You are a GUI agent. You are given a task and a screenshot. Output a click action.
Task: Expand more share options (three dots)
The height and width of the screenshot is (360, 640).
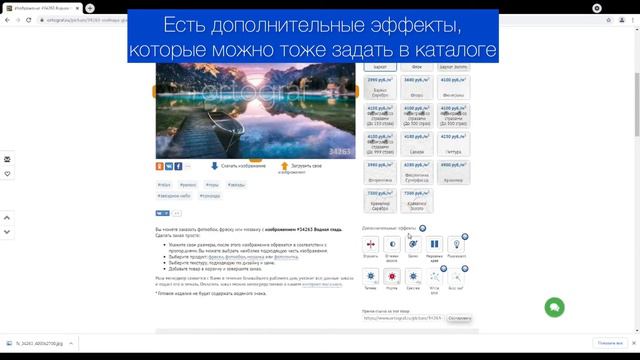click(x=188, y=166)
